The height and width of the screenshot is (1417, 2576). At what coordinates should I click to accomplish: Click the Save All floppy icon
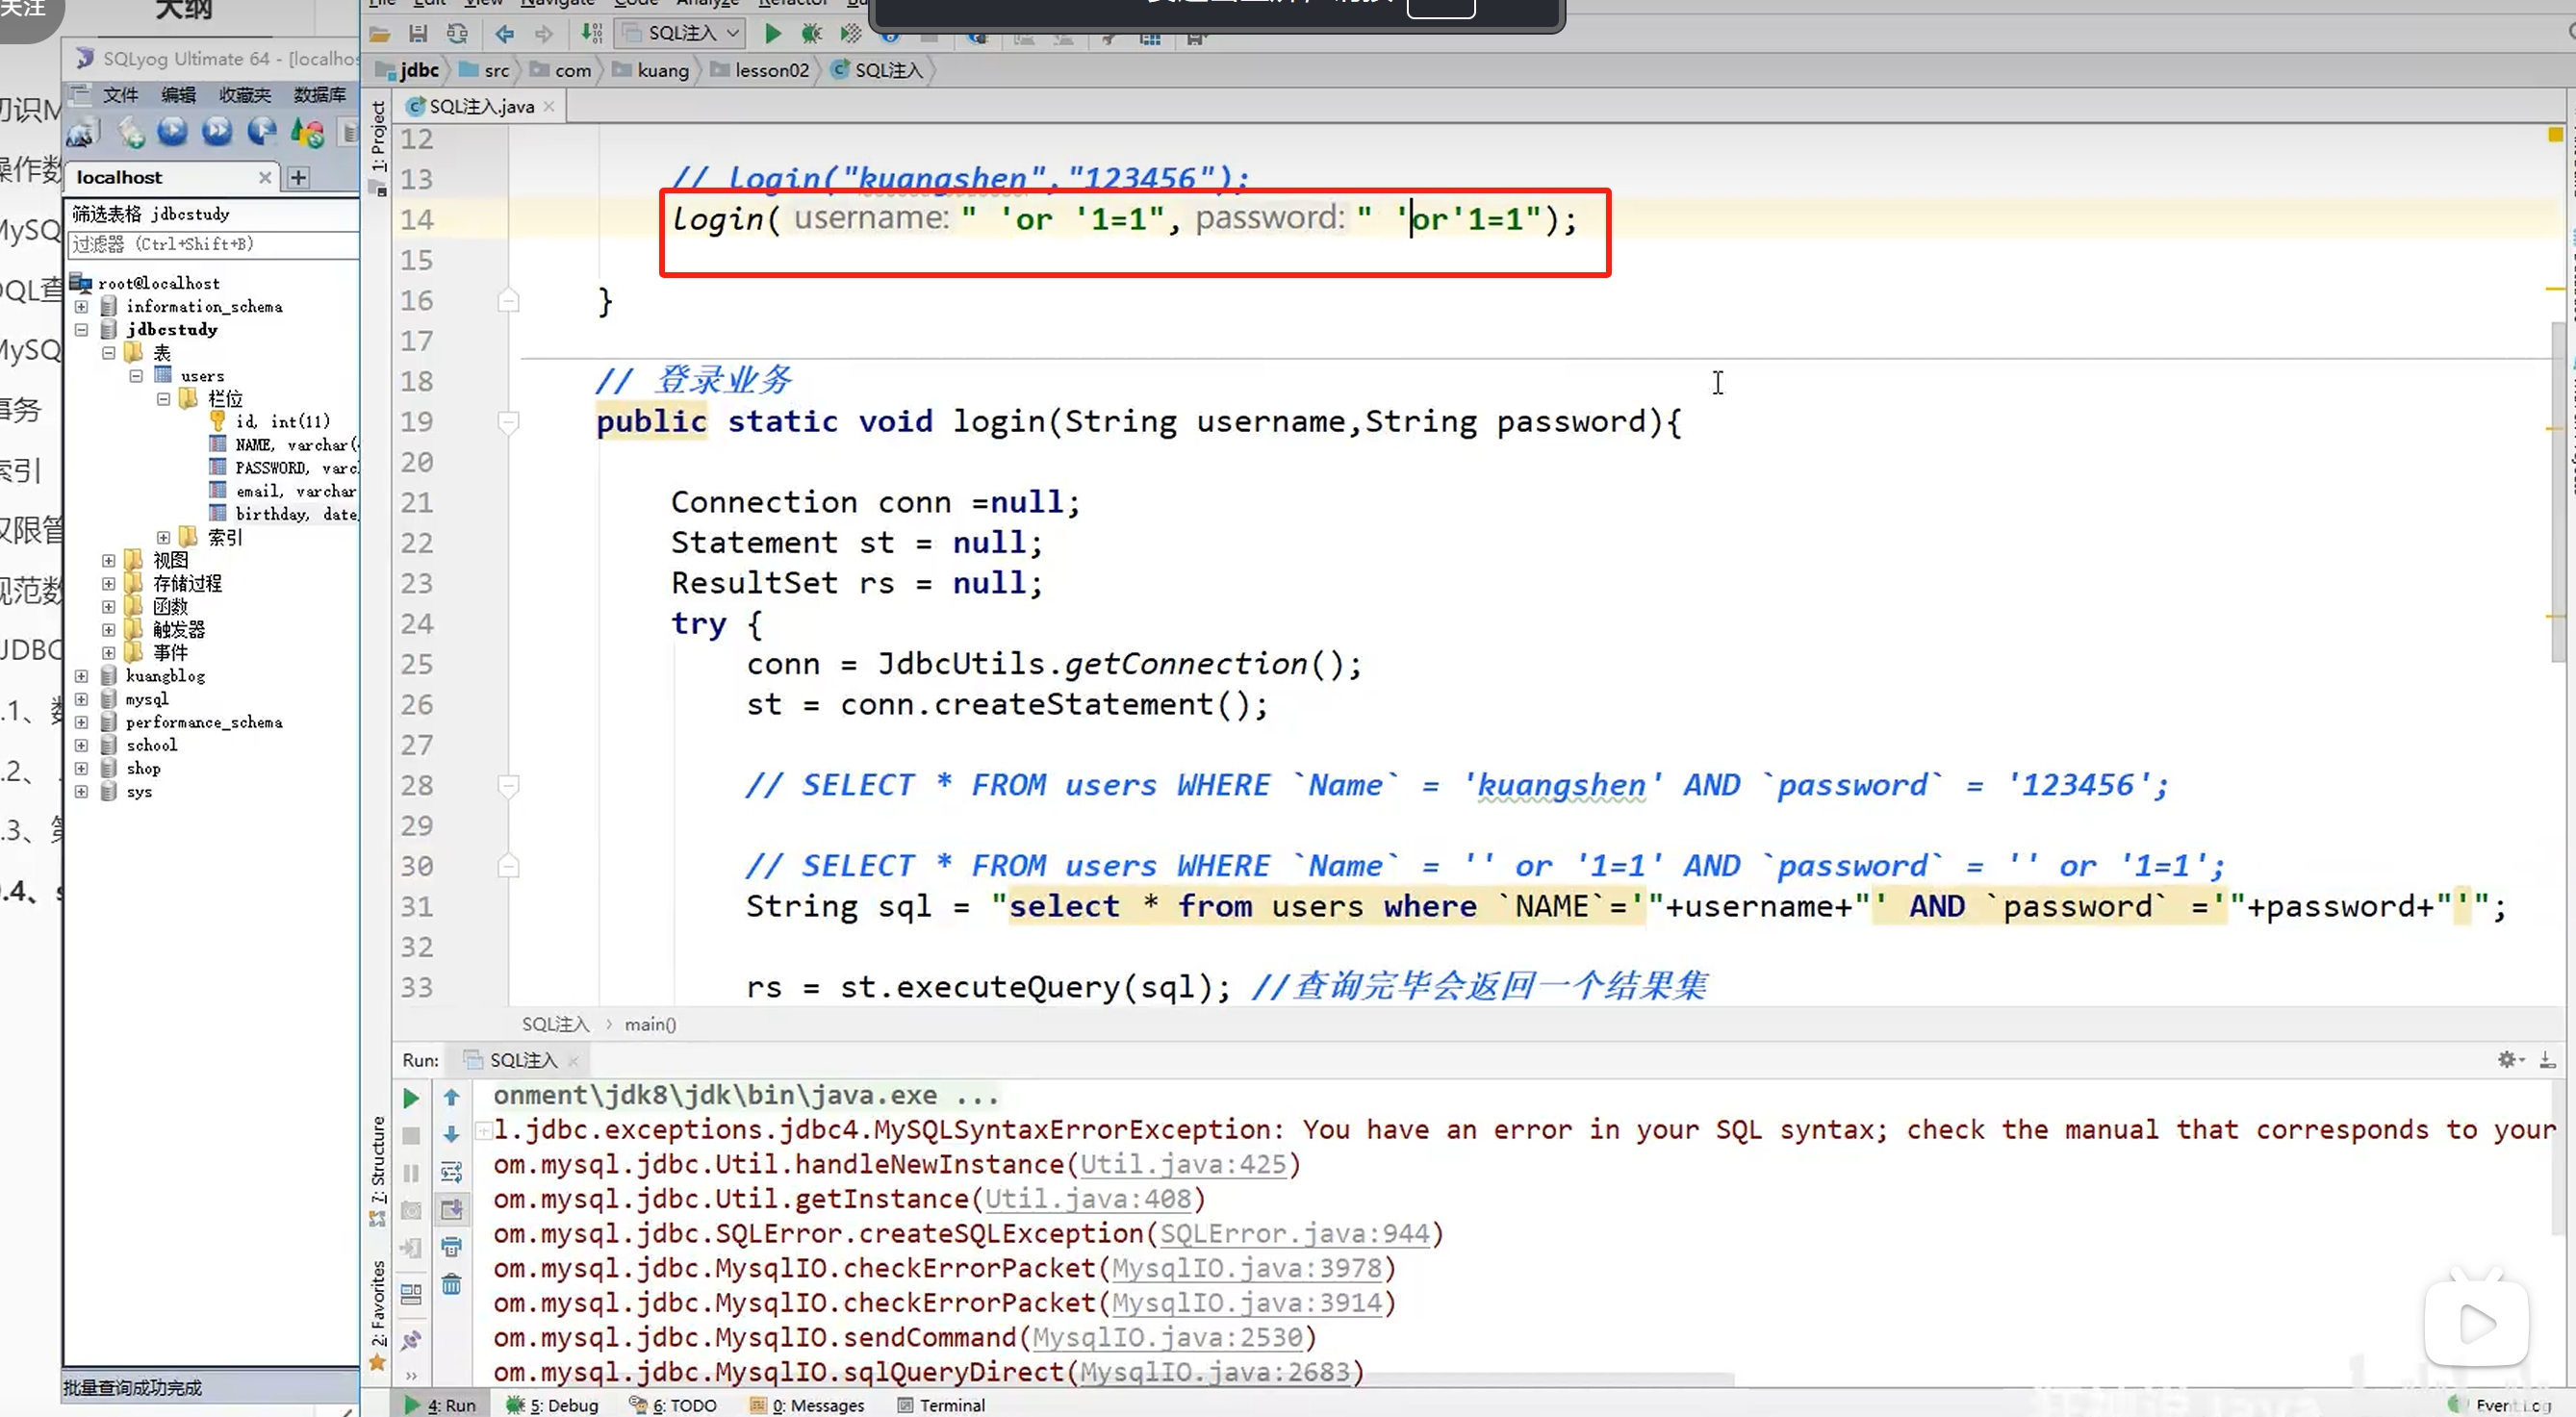point(418,34)
